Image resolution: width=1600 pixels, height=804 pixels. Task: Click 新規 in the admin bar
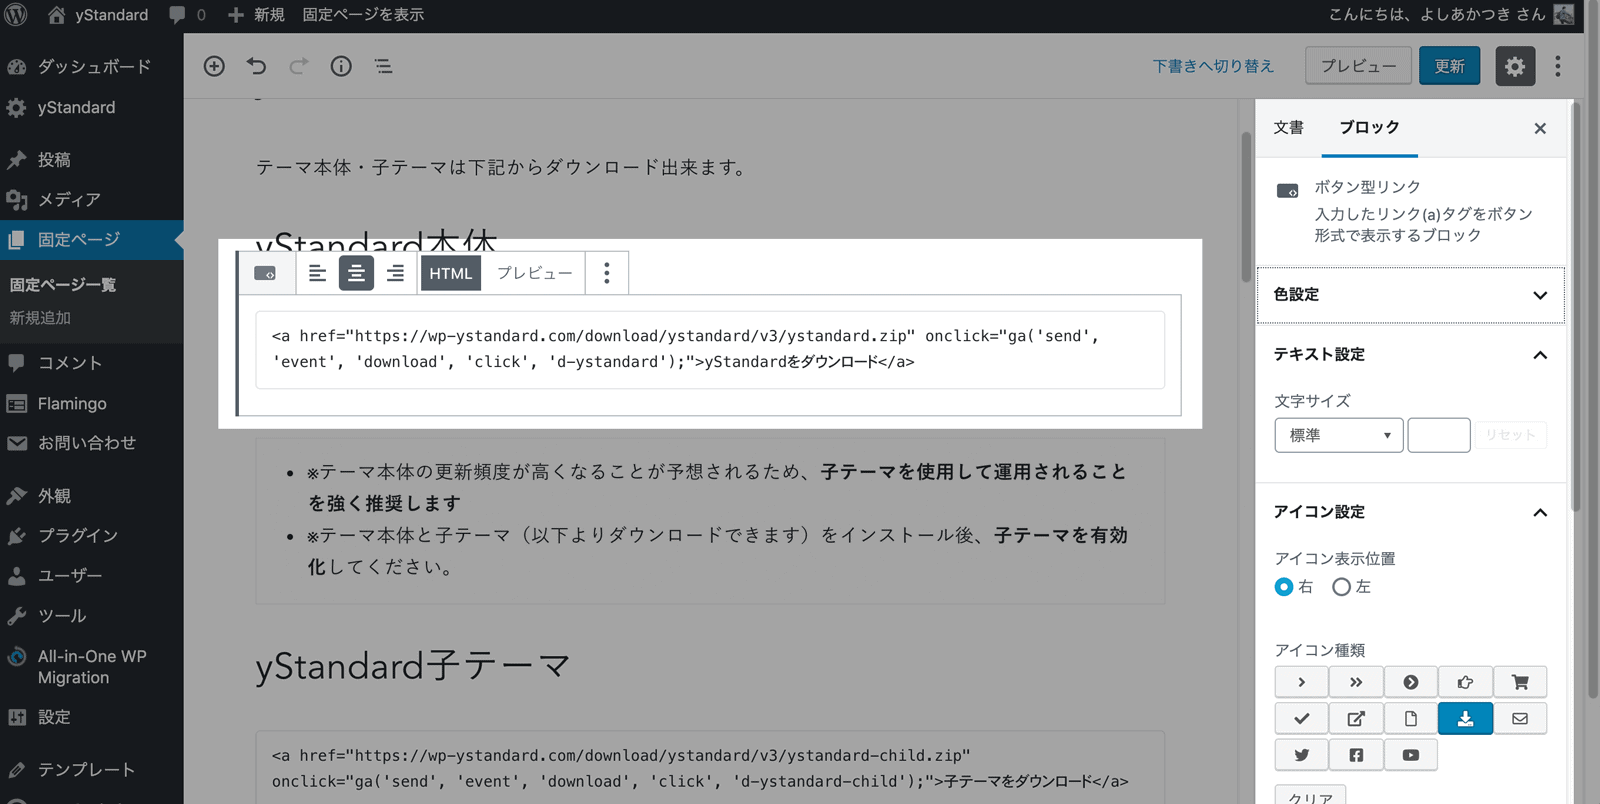tap(256, 15)
